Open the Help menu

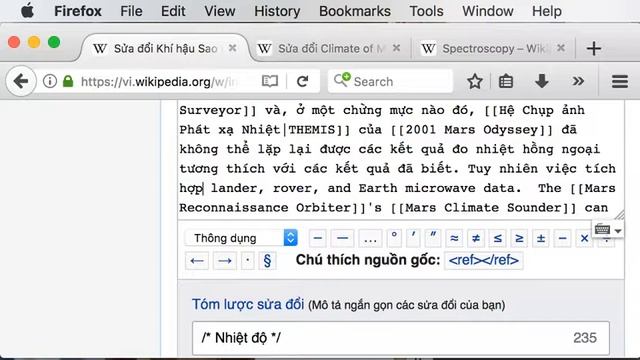tap(547, 11)
